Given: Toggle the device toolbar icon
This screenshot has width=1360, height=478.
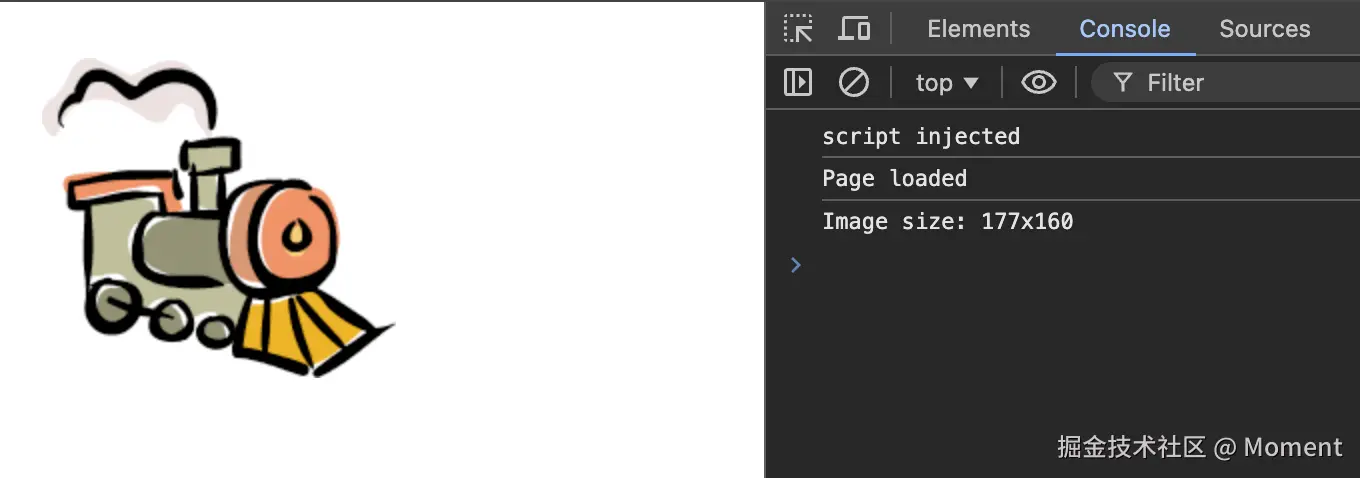Looking at the screenshot, I should click(853, 29).
